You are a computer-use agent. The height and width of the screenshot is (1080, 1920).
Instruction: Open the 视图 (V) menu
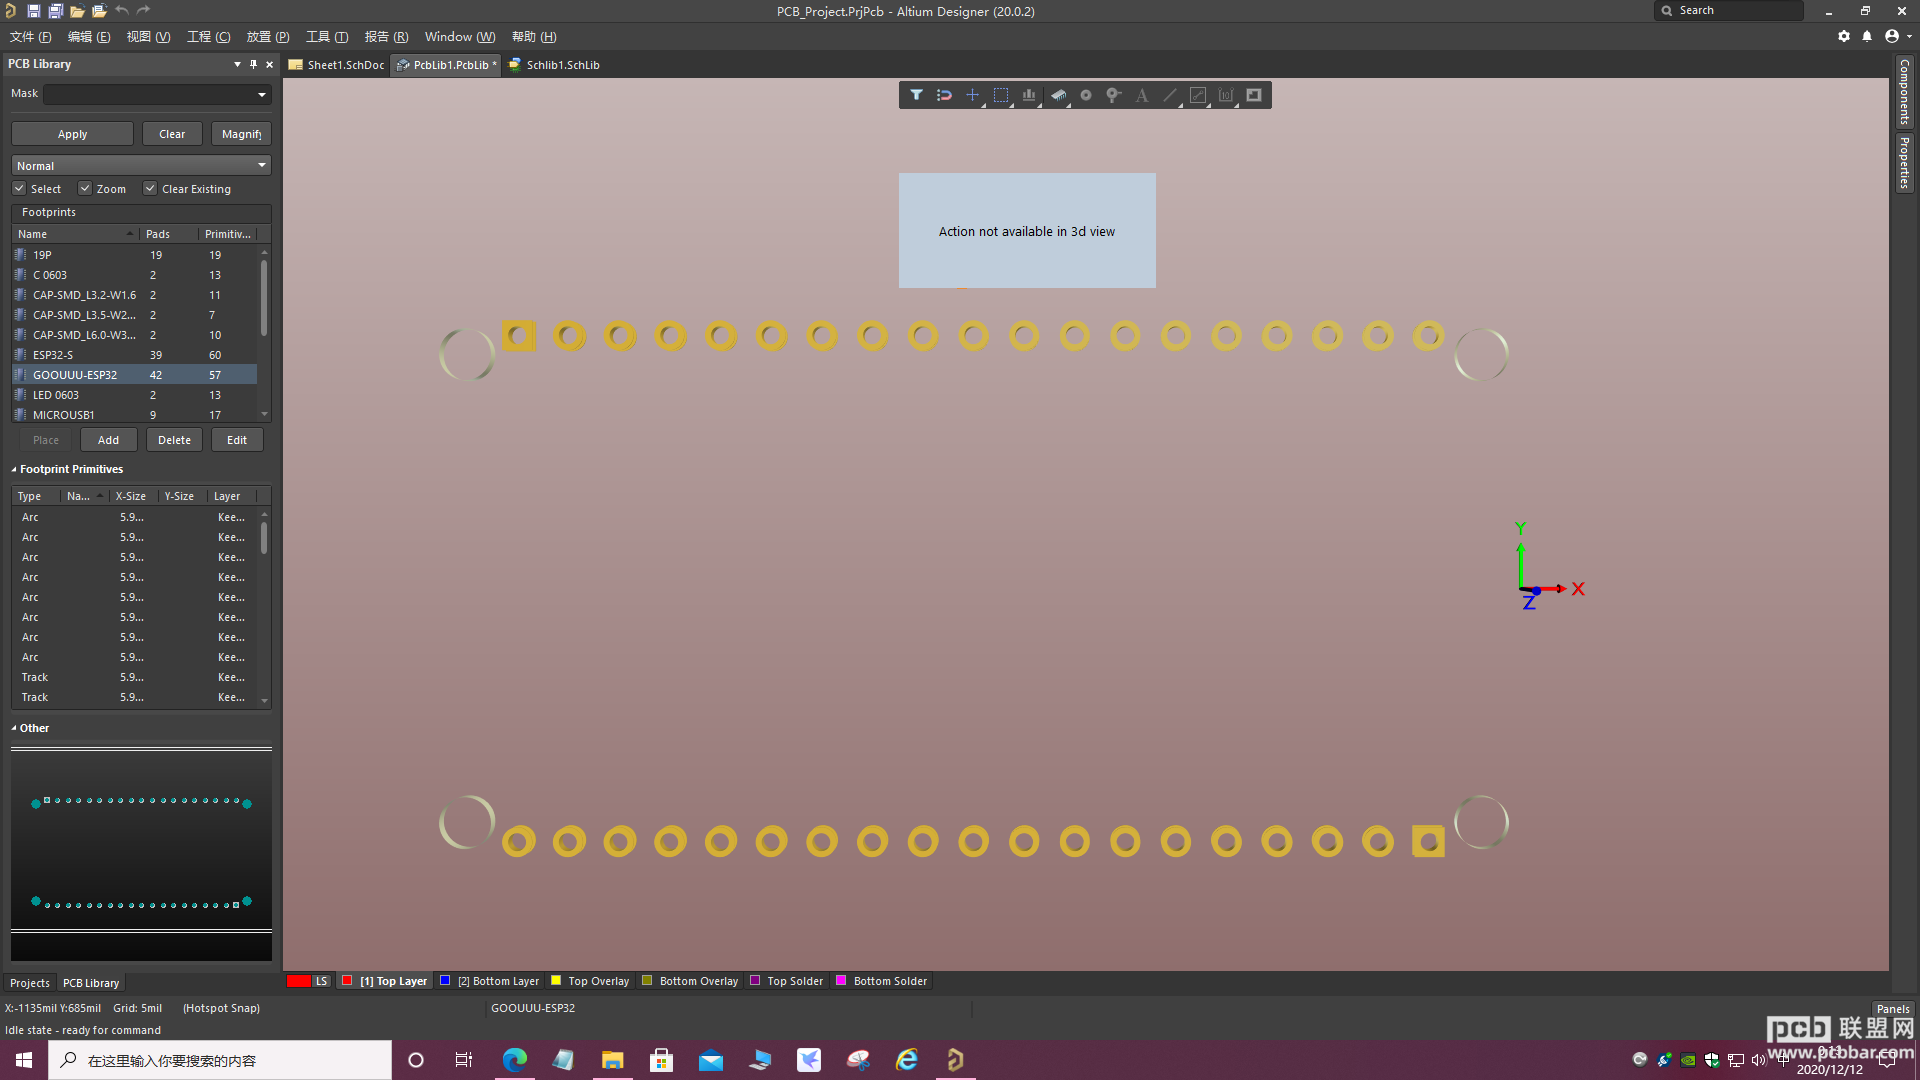click(x=148, y=36)
